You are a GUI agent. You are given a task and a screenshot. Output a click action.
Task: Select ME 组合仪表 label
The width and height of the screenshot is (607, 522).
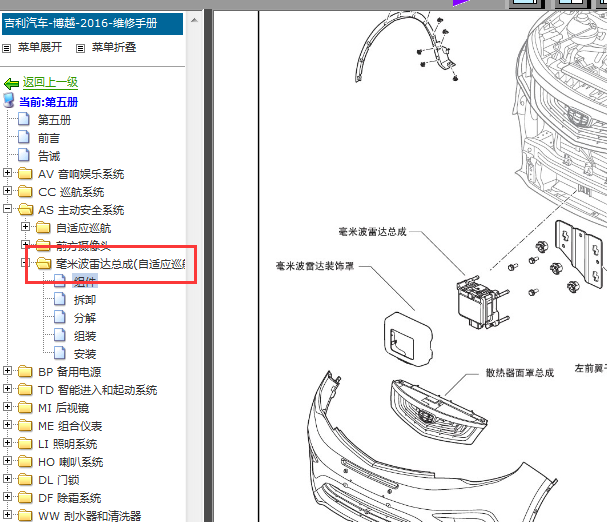pos(70,426)
